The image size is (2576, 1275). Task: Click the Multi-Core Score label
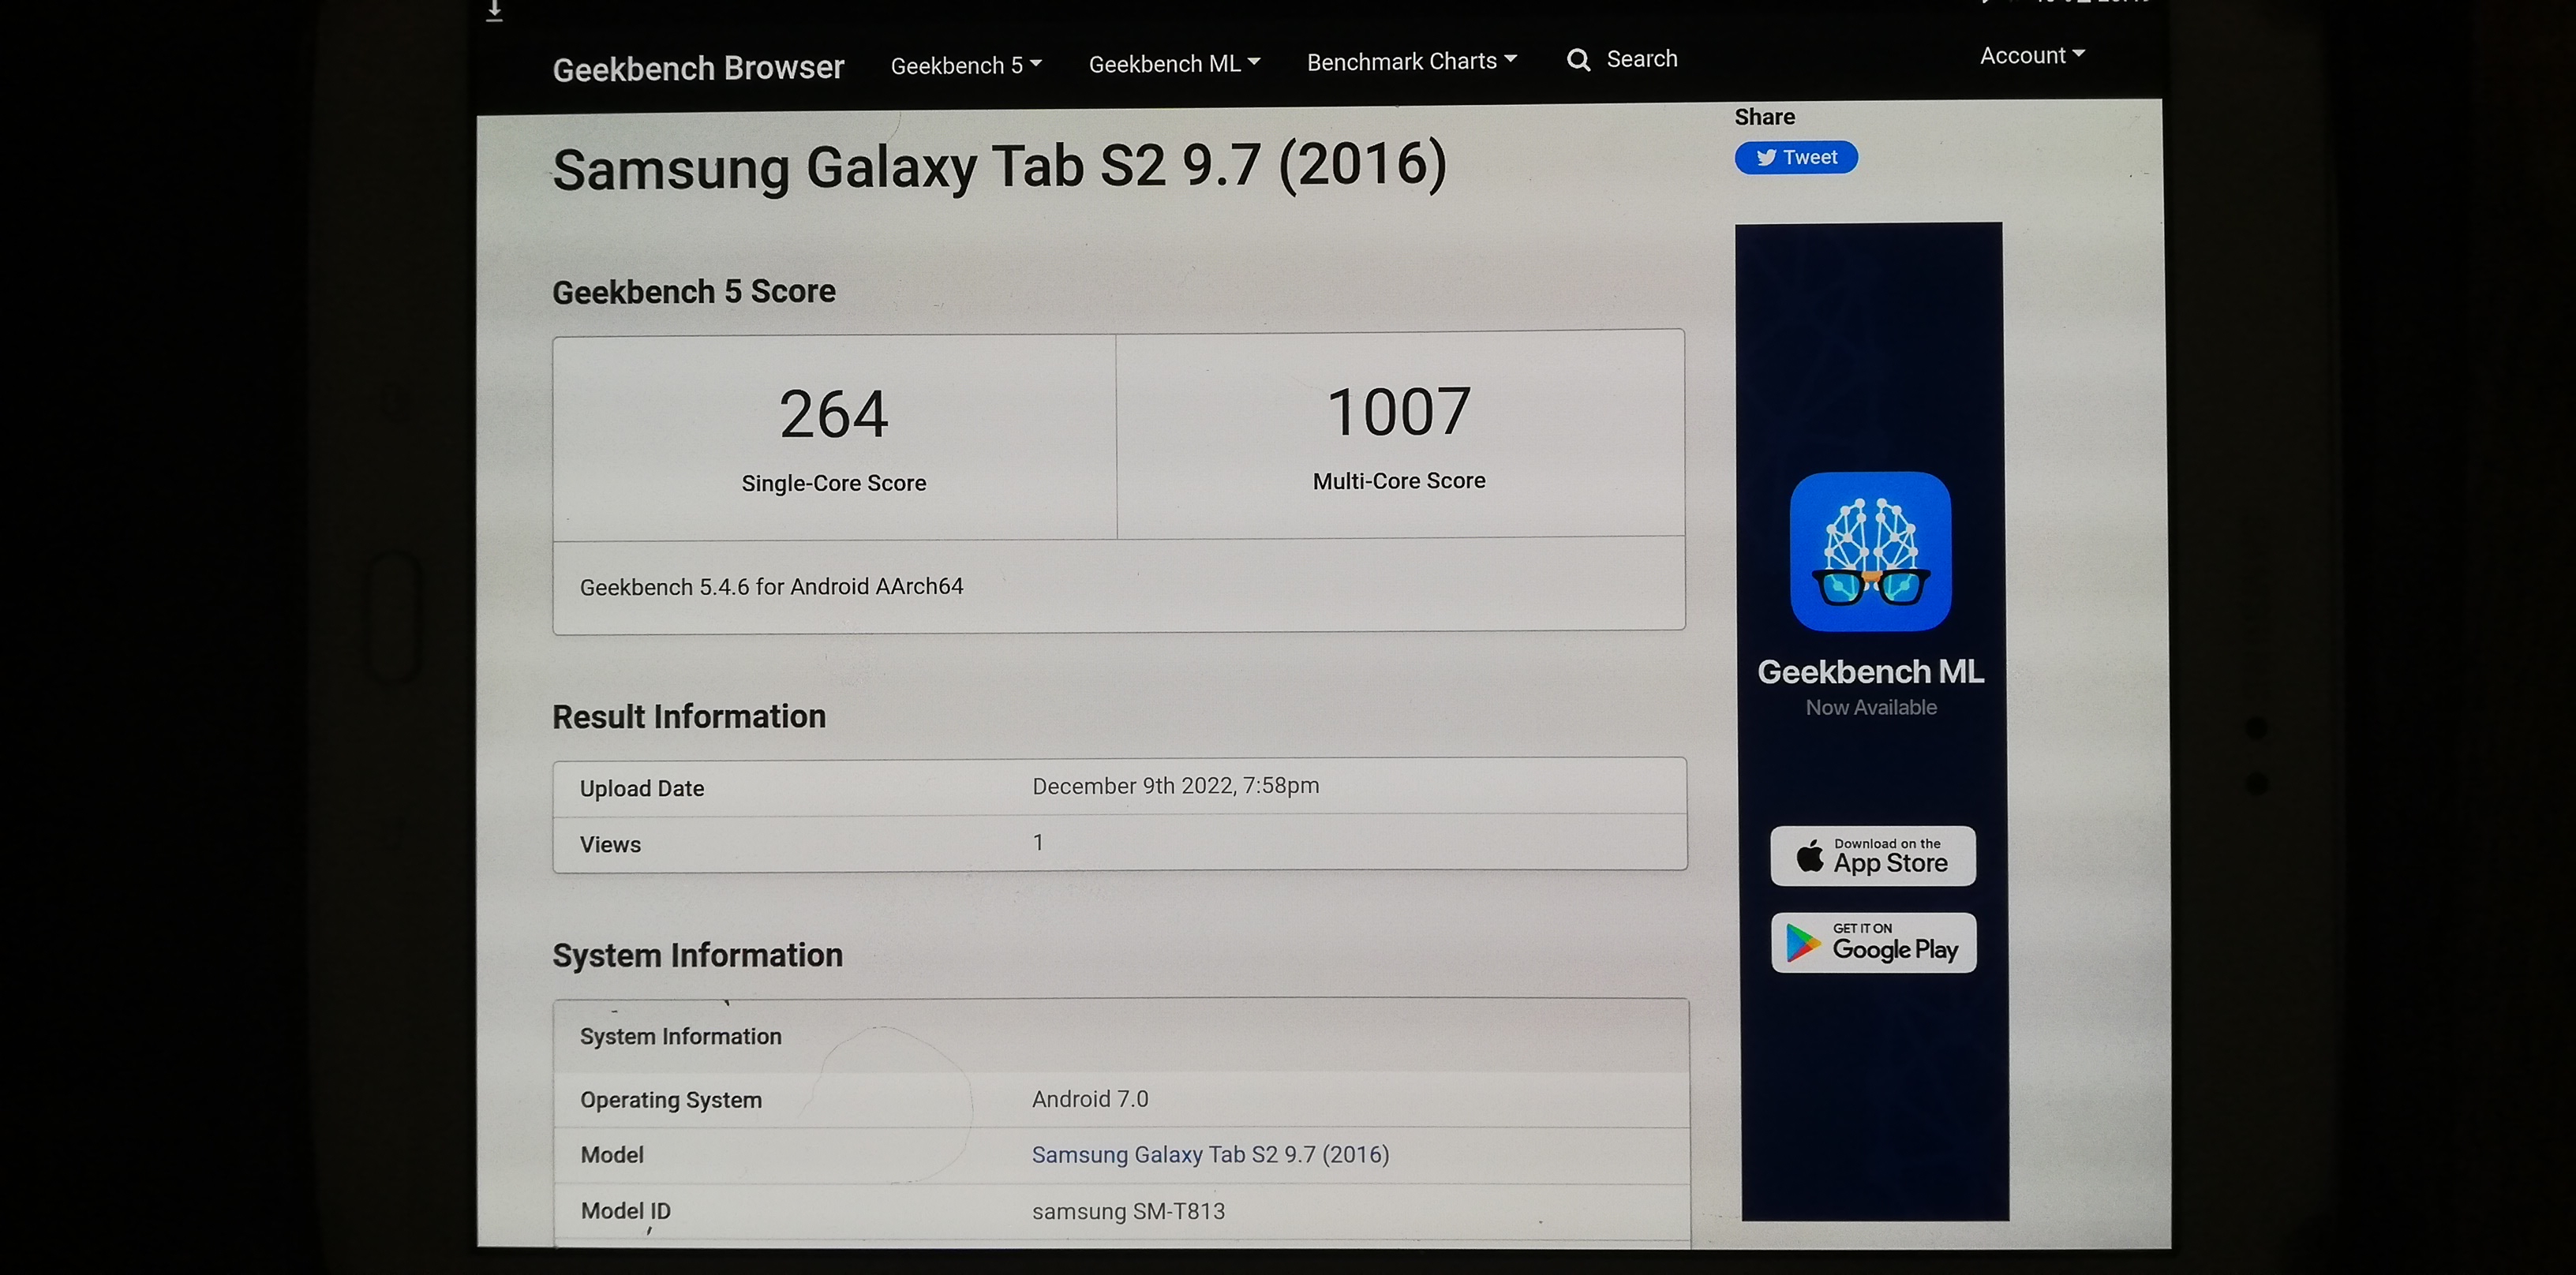pyautogui.click(x=1398, y=481)
